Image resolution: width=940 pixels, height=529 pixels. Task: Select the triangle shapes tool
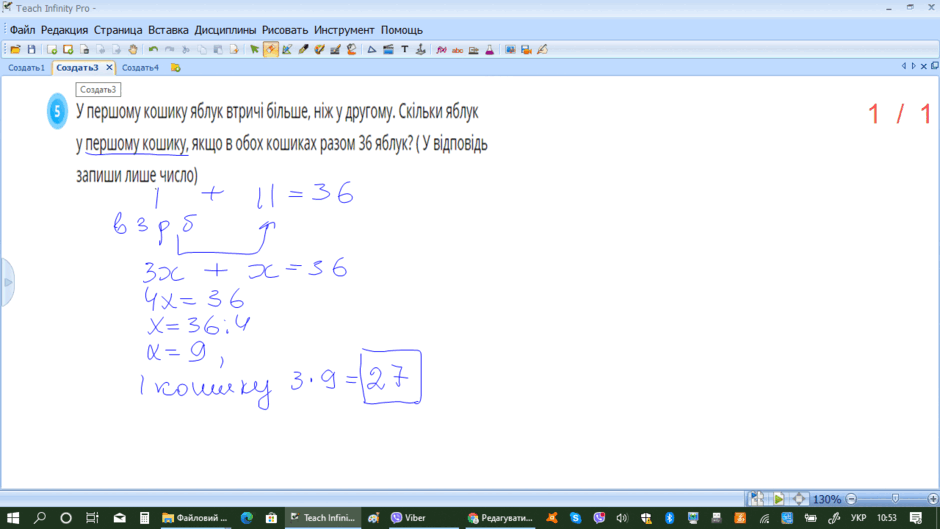372,50
